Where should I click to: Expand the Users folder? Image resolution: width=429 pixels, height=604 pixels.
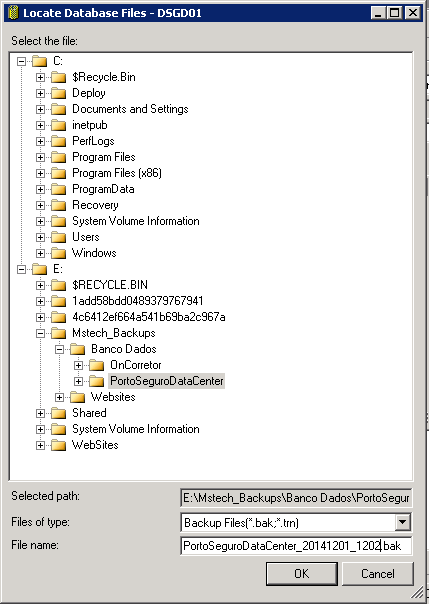40,237
